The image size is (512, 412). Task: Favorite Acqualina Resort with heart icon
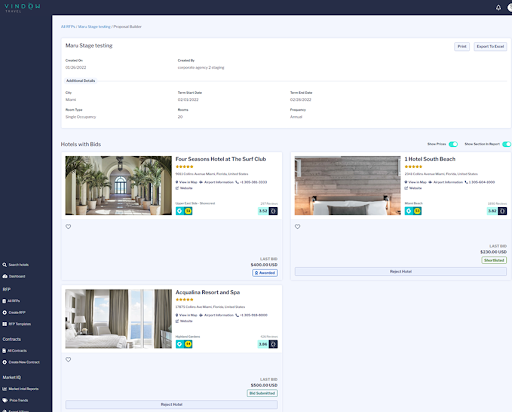coord(68,360)
